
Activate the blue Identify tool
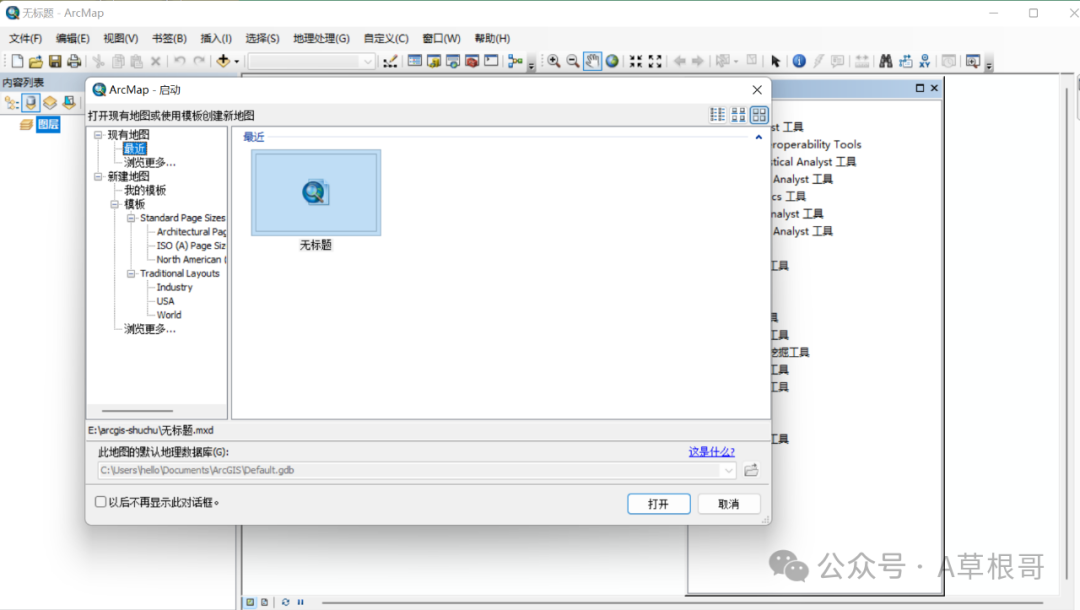[x=799, y=61]
